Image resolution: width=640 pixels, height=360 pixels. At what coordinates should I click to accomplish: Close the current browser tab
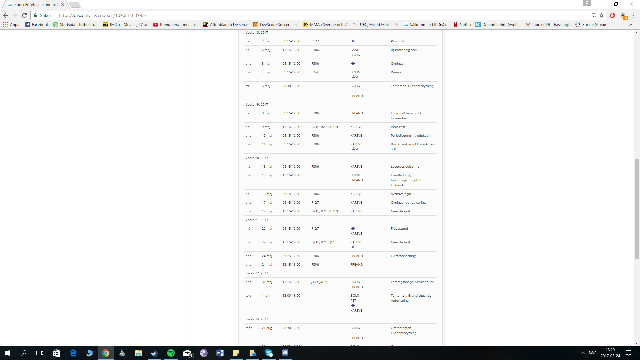click(62, 4)
